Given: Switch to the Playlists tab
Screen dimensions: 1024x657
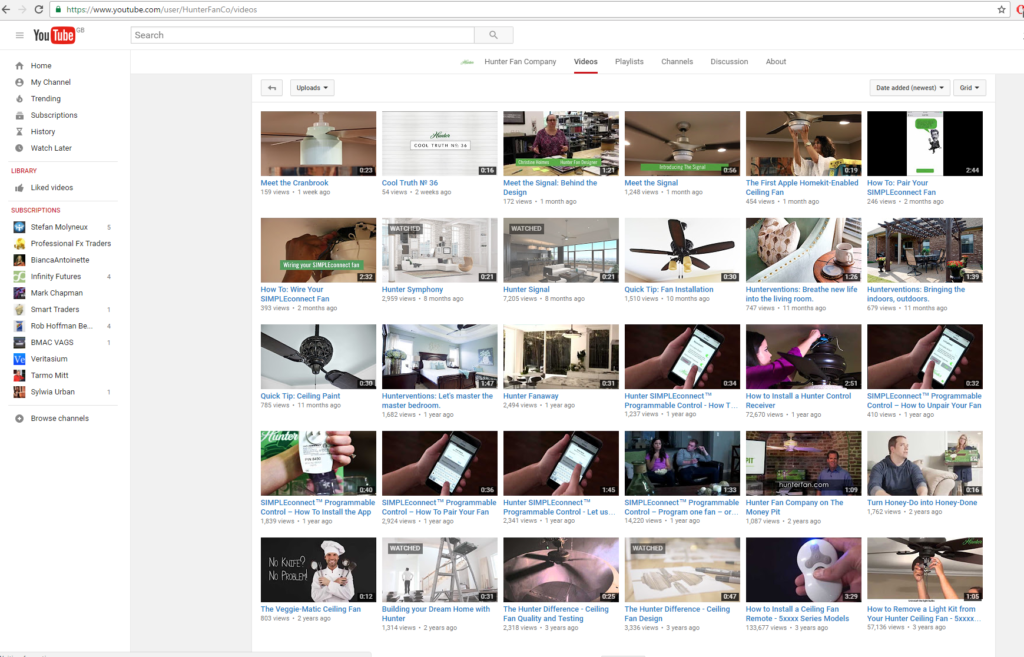Looking at the screenshot, I should point(629,61).
